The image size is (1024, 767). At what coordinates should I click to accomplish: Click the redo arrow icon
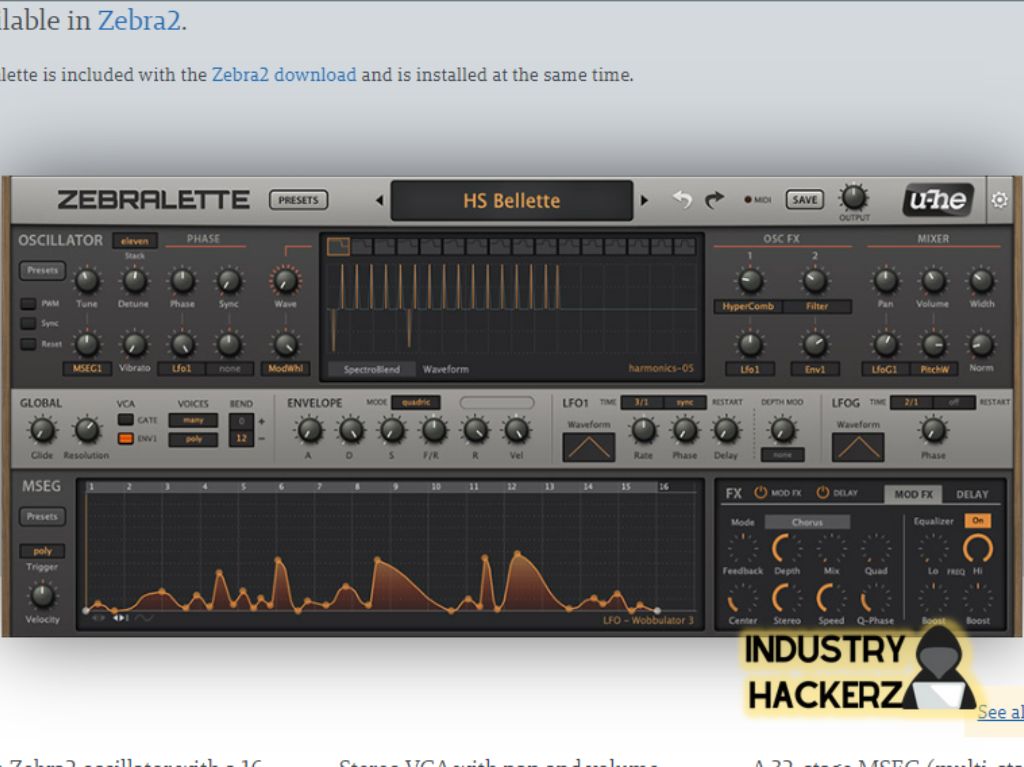coord(714,200)
